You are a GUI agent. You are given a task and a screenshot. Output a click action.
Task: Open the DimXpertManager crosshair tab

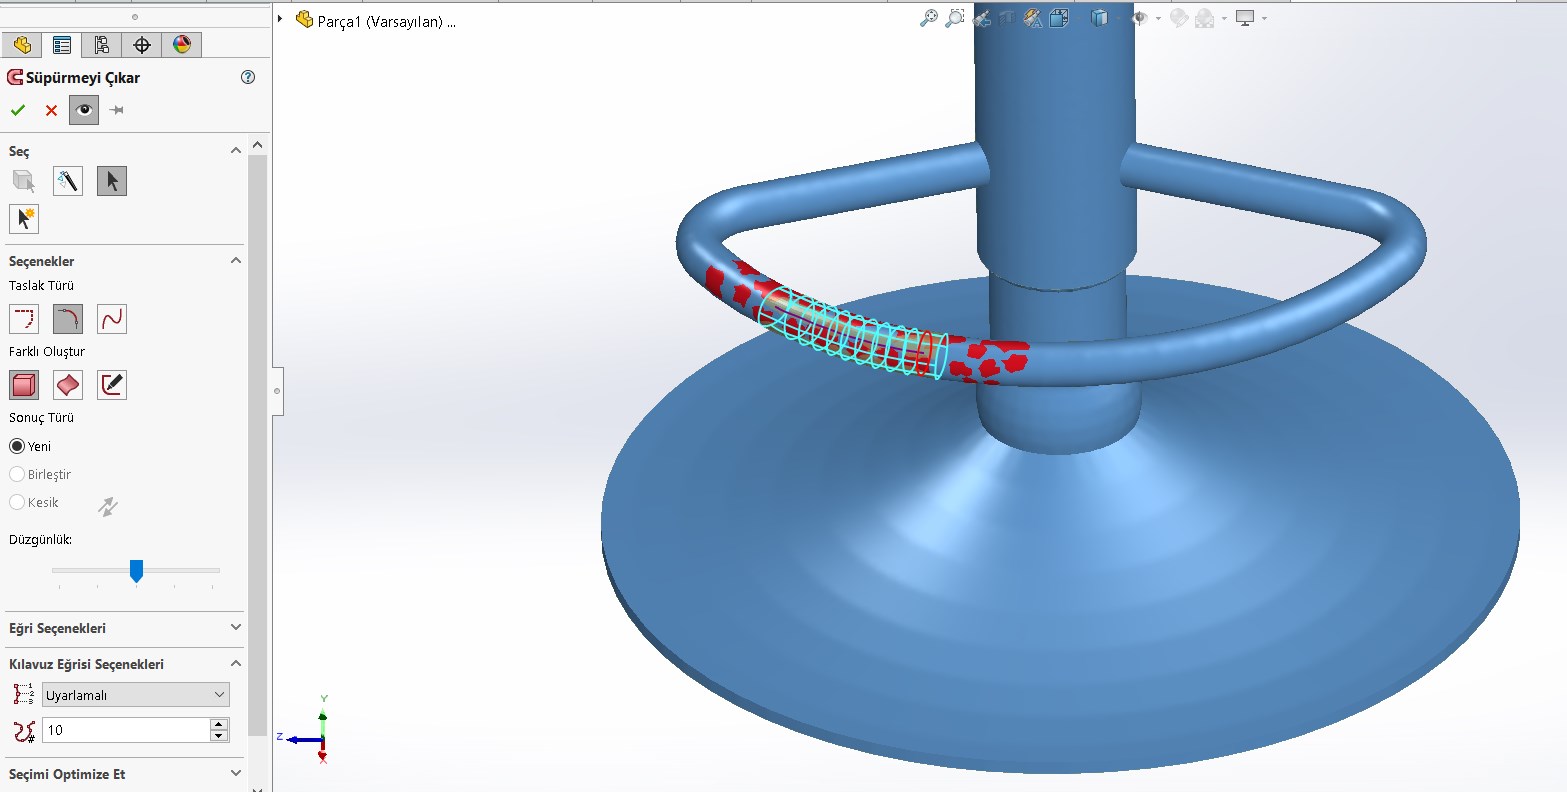pyautogui.click(x=142, y=45)
